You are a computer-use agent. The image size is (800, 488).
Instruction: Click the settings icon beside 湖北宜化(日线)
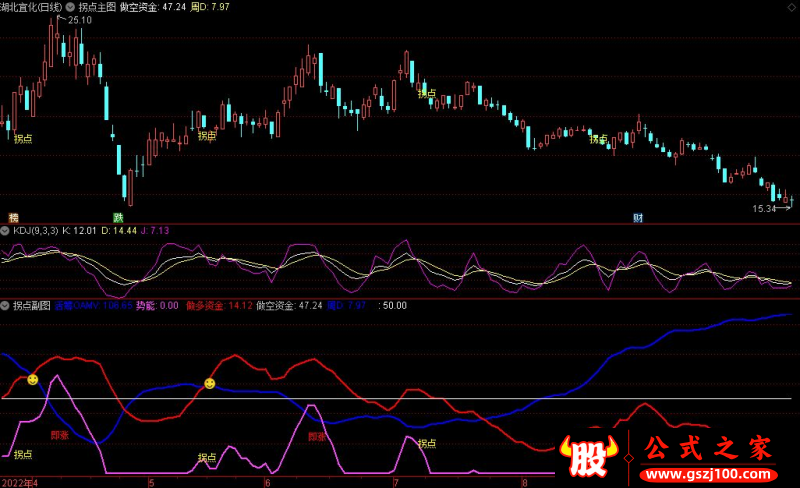tap(84, 7)
